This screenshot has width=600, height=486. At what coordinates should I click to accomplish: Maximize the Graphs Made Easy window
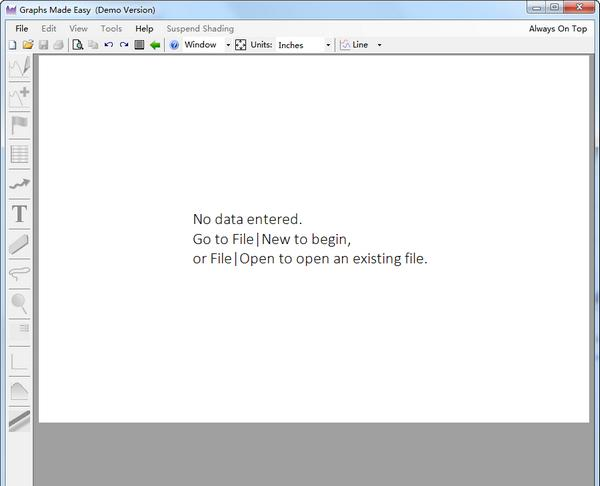554,8
